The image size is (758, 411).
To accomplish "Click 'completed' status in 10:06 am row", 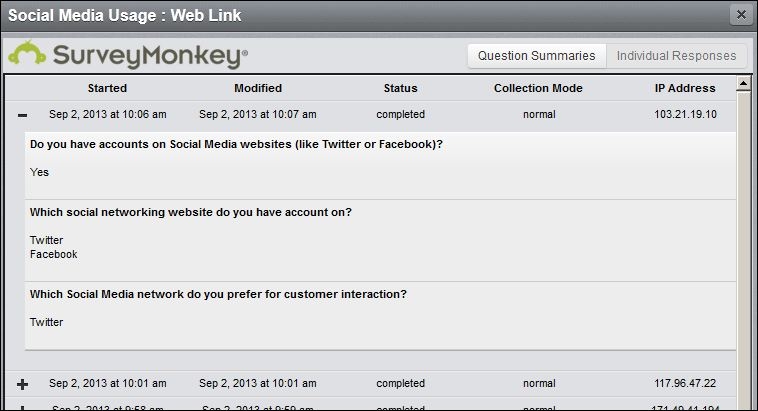I will (x=401, y=115).
